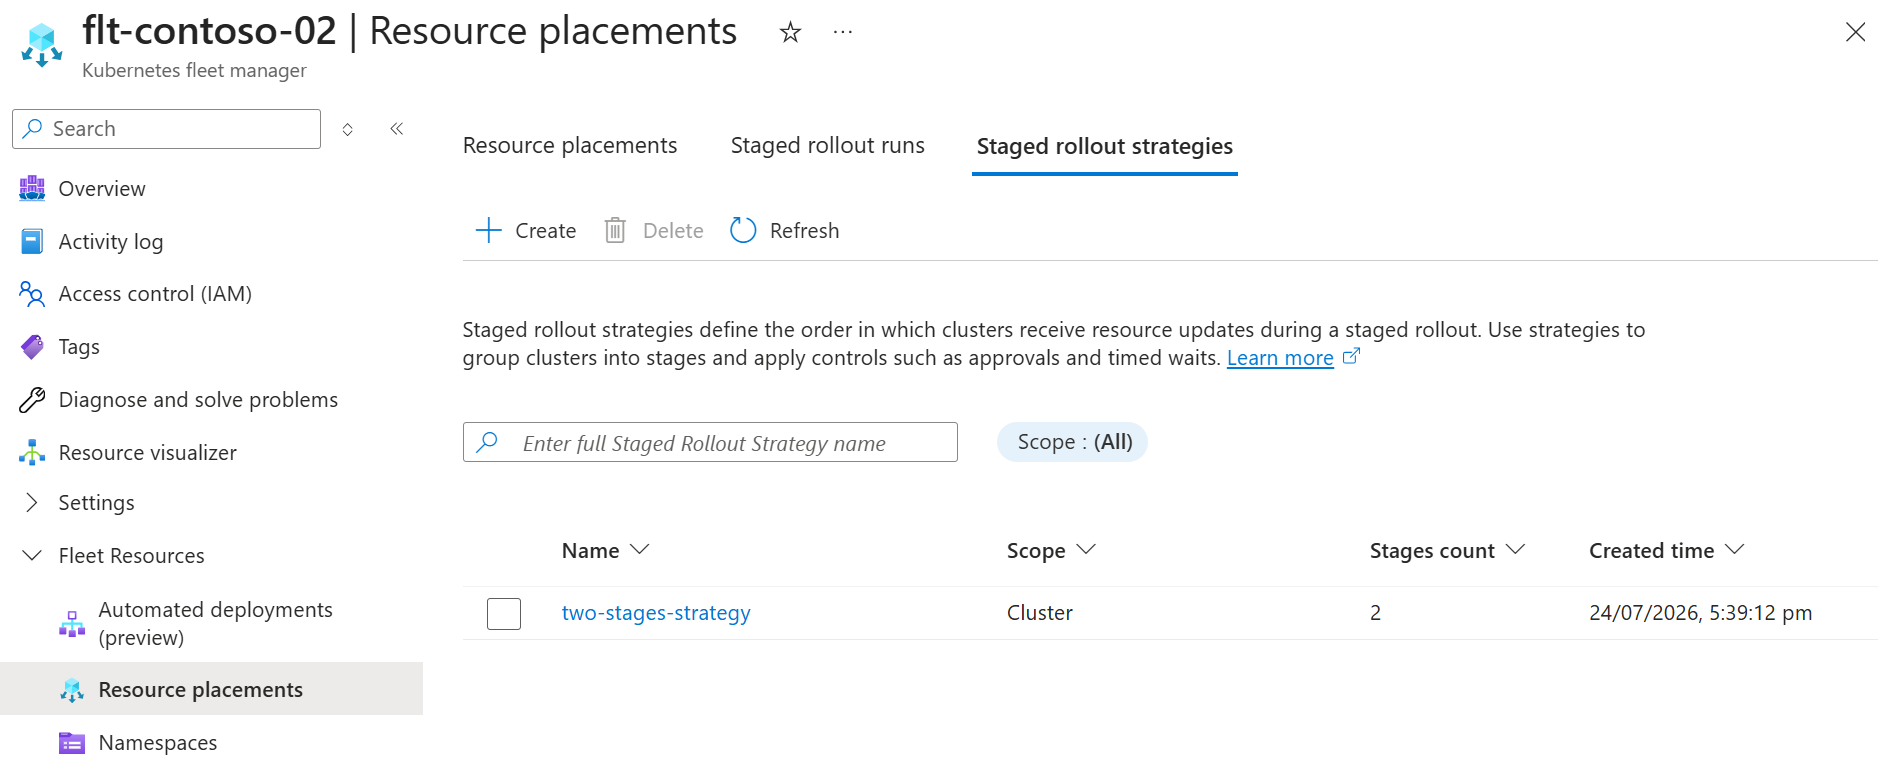Click Create to add a strategy

point(526,230)
